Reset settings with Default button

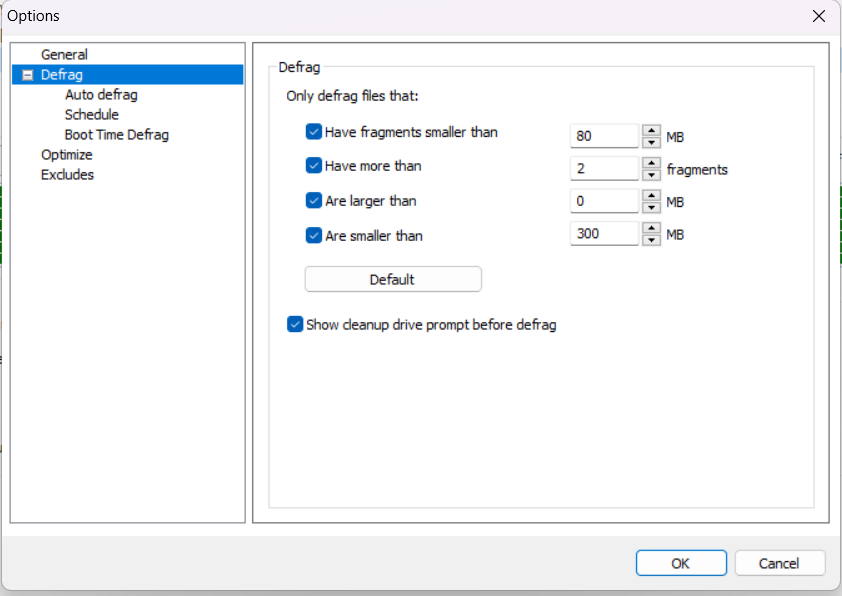click(392, 279)
